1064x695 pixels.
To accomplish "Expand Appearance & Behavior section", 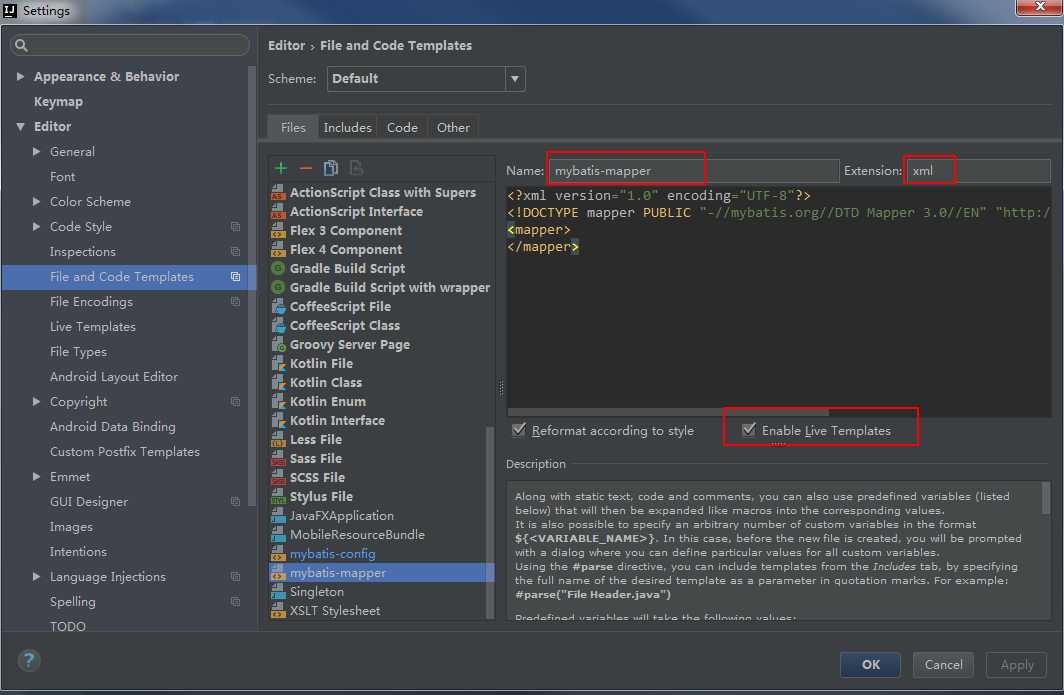I will [x=20, y=77].
